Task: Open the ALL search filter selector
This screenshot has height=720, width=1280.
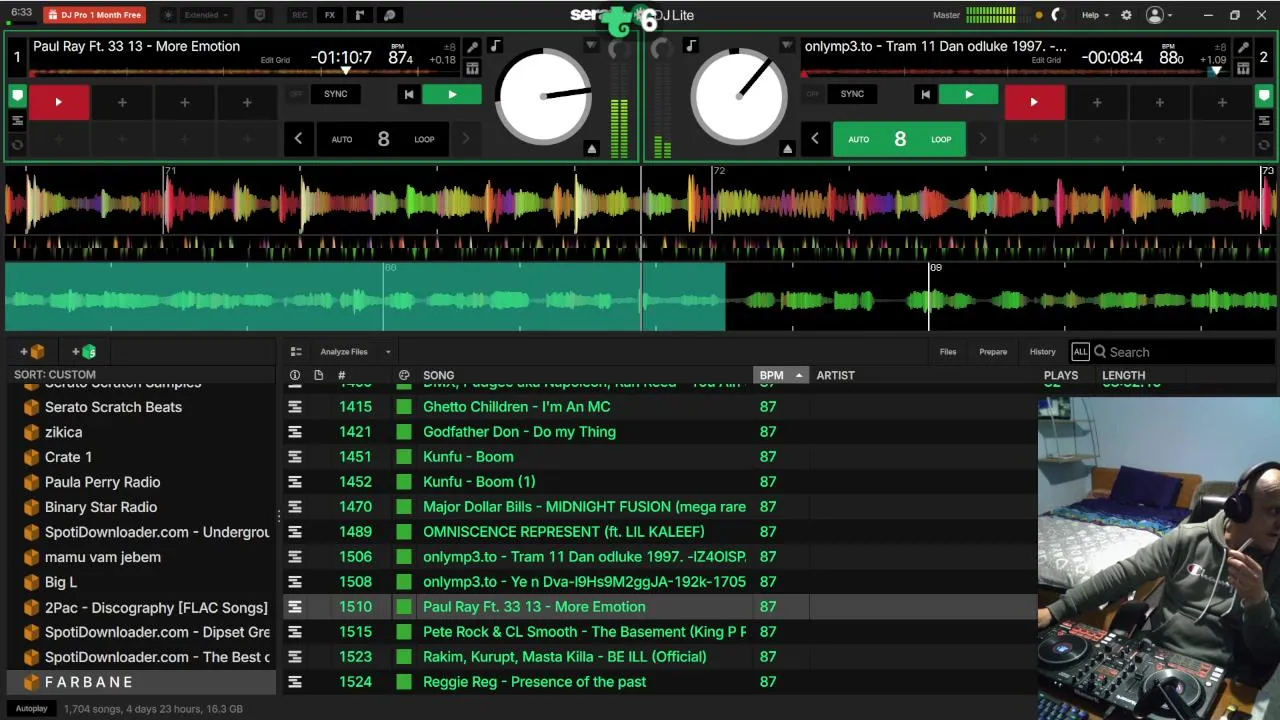Action: tap(1080, 352)
